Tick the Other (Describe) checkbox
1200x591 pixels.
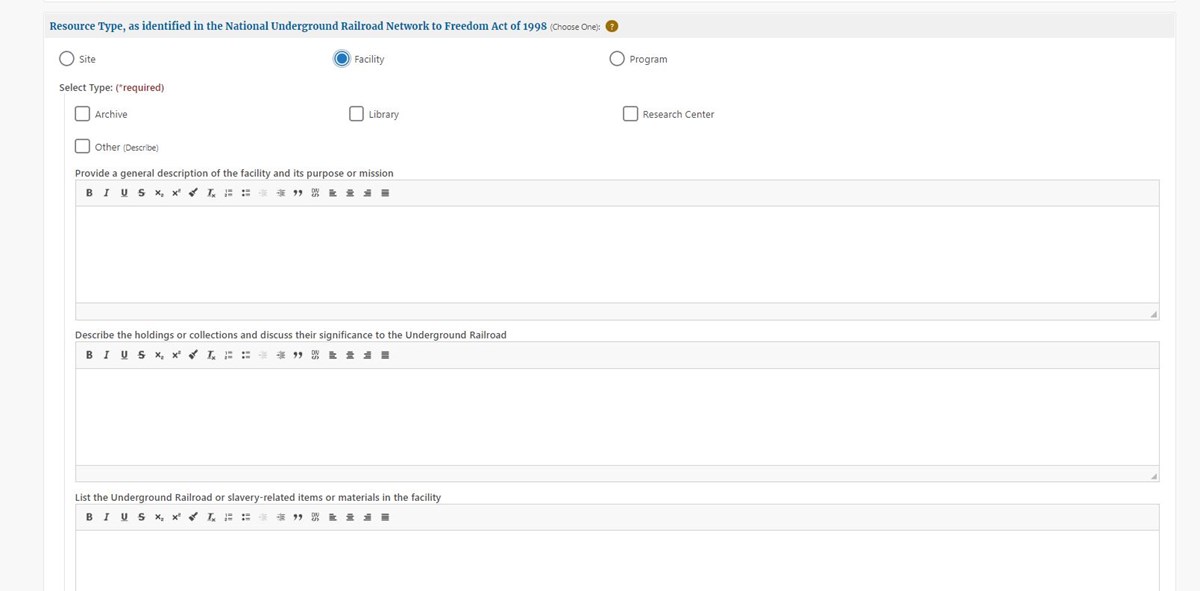click(83, 146)
